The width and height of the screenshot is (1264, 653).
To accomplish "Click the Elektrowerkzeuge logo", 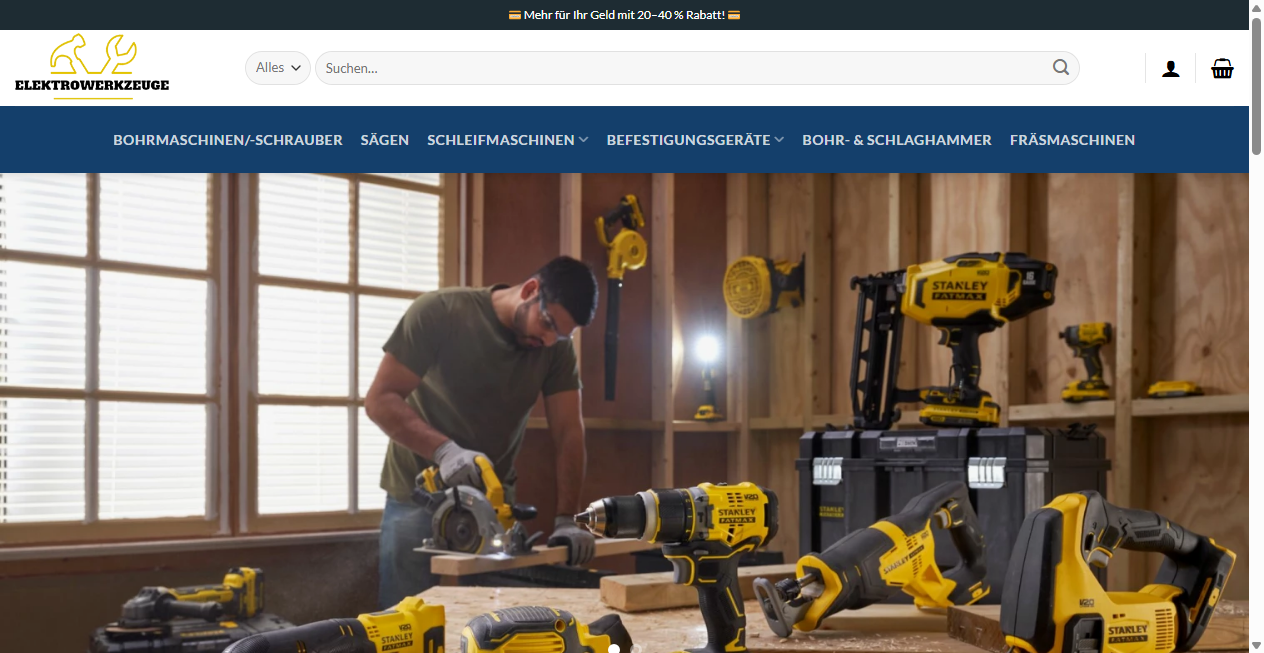I will 92,66.
